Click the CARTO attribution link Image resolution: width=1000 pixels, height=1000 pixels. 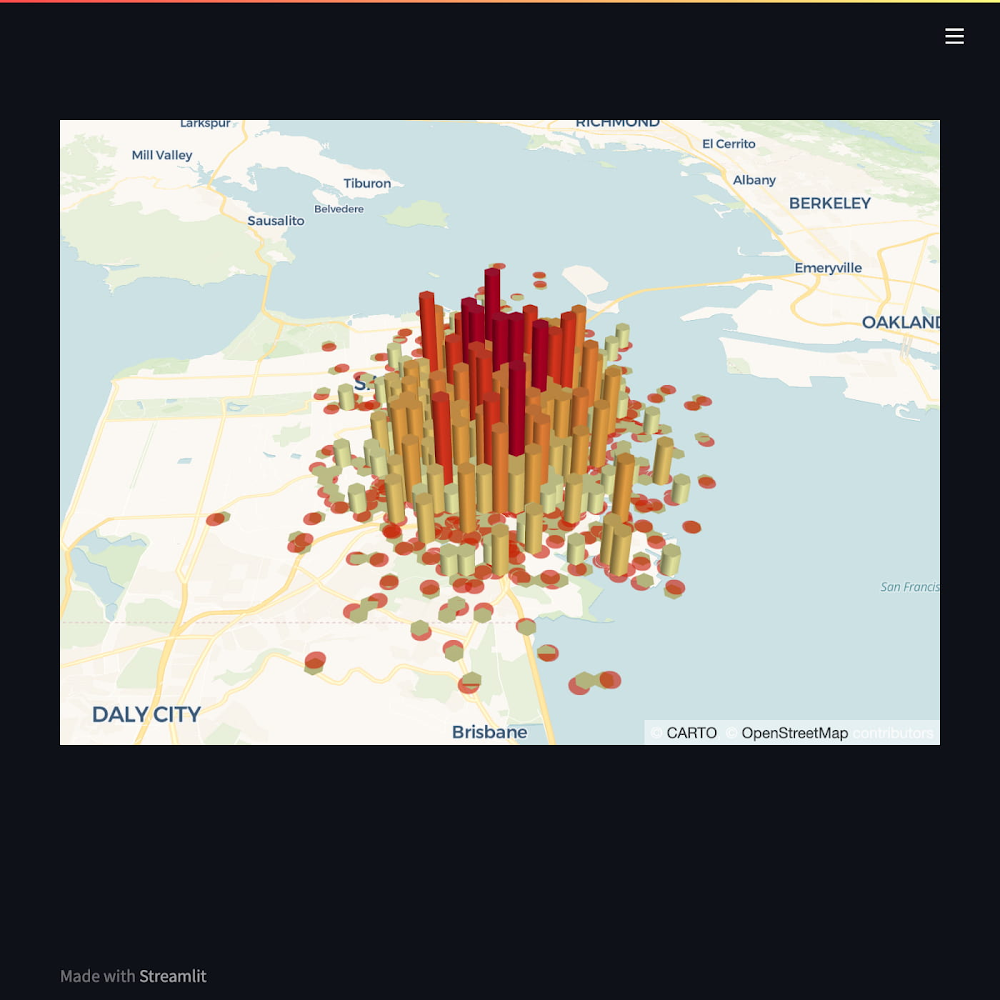coord(691,733)
